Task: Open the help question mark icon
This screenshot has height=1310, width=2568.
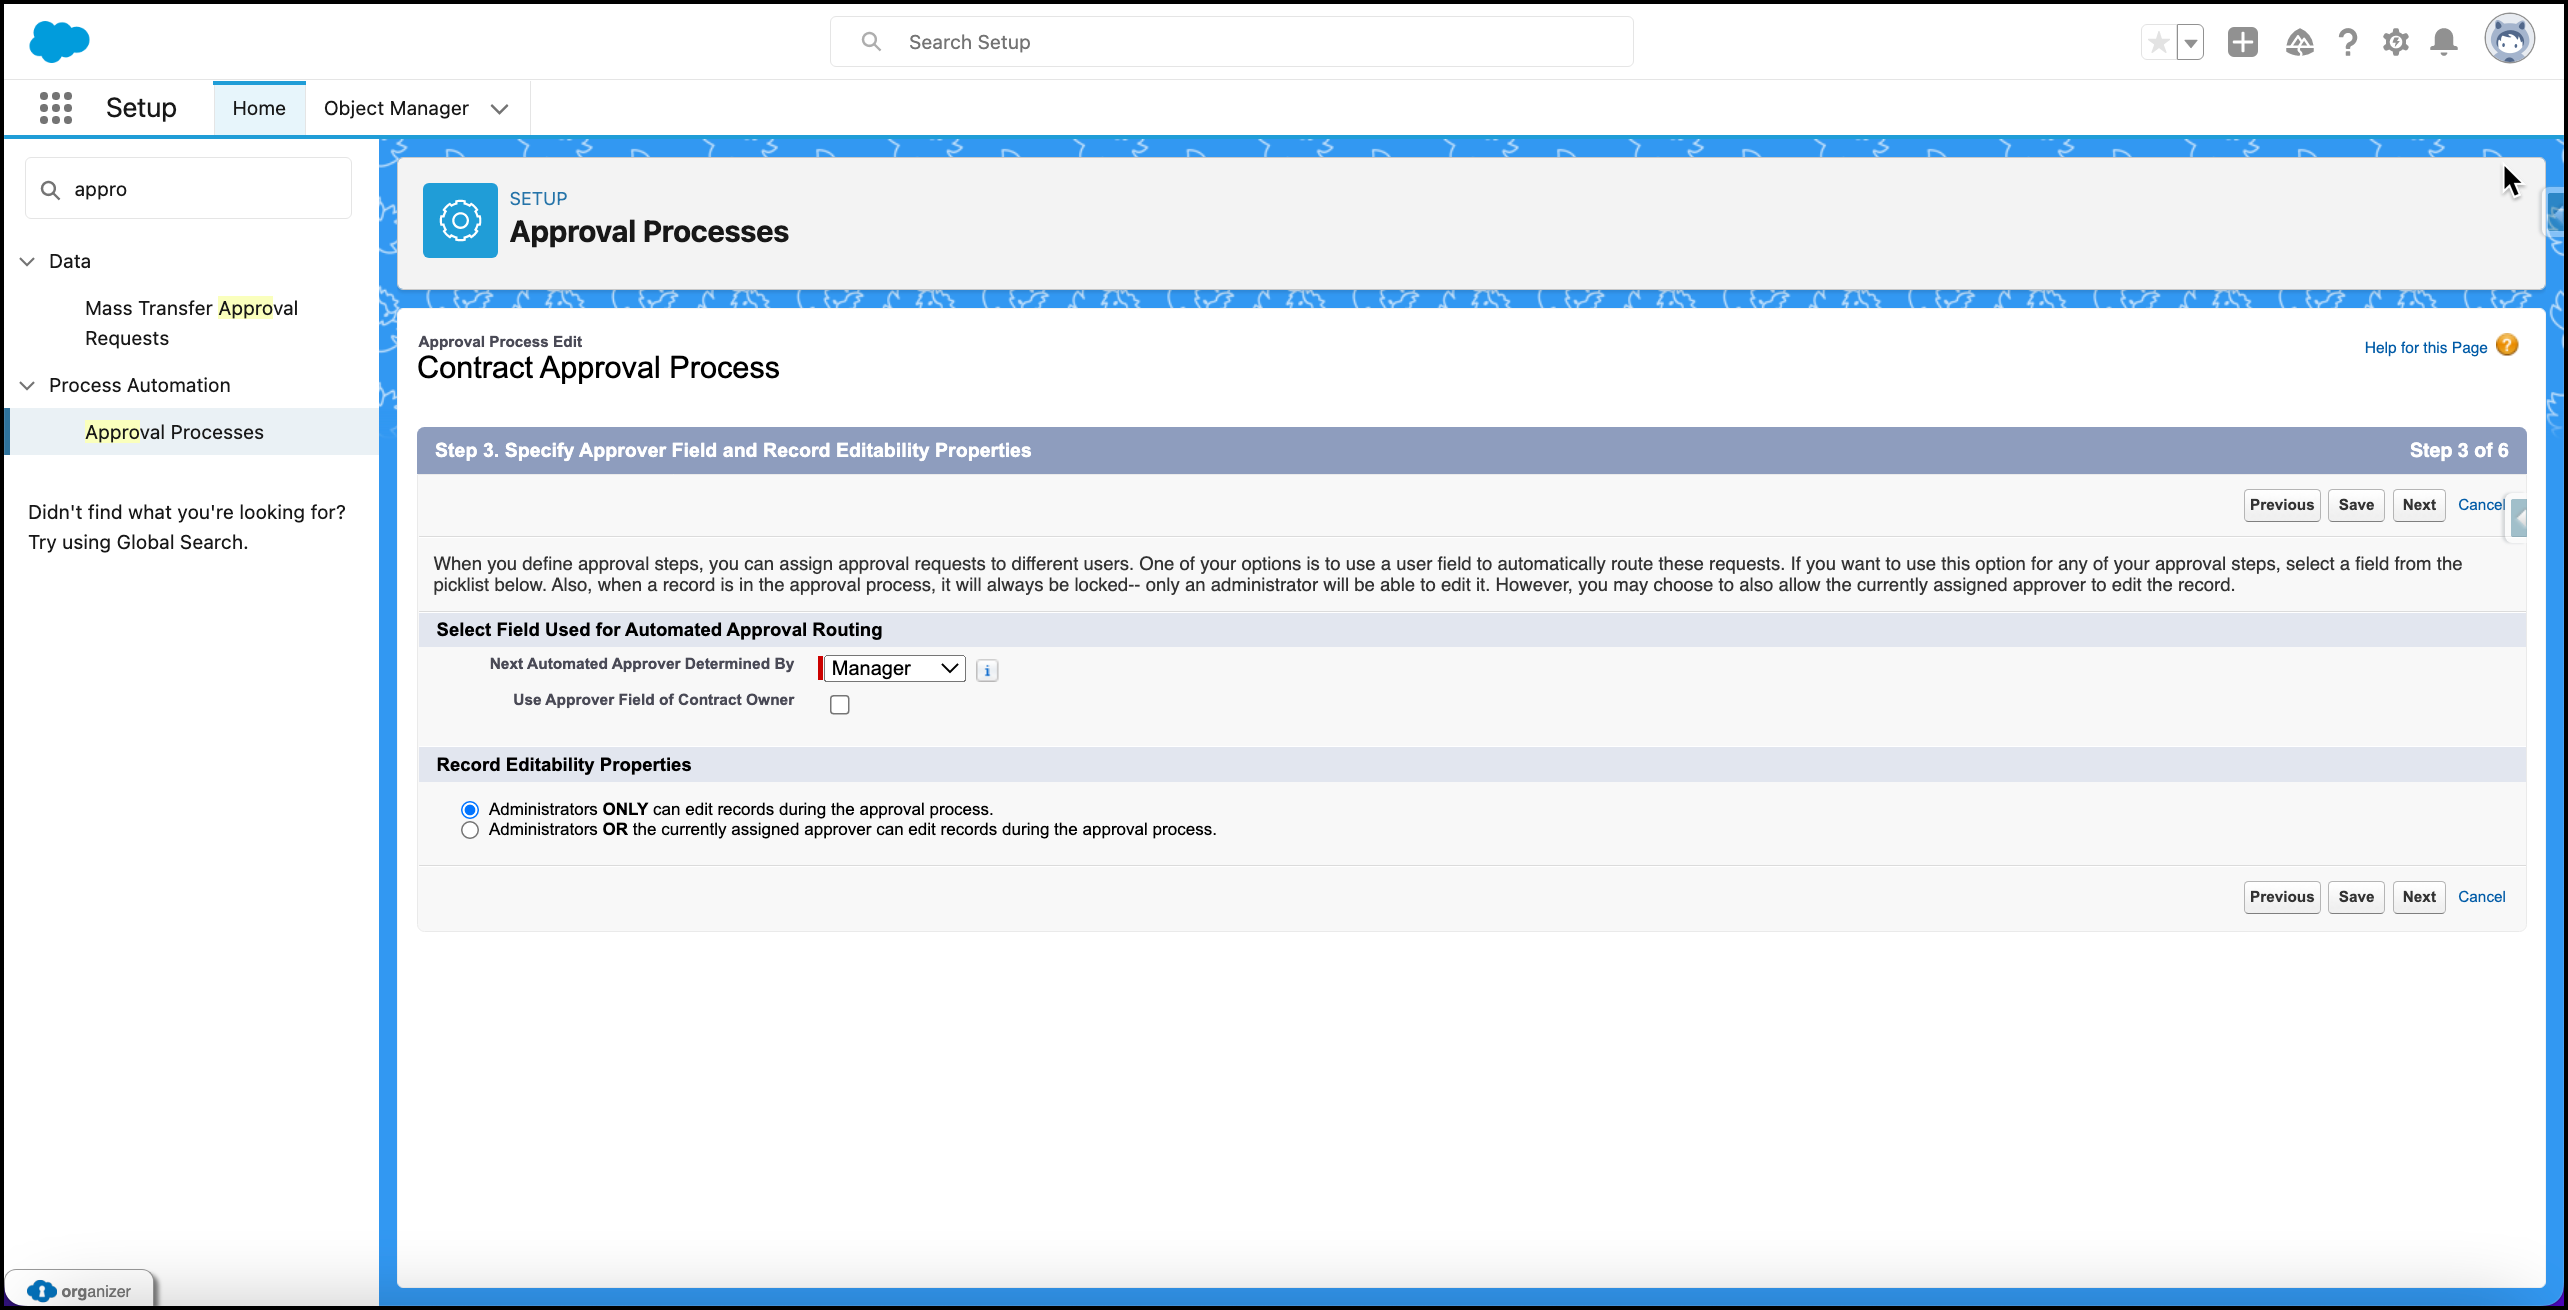Action: [2347, 42]
